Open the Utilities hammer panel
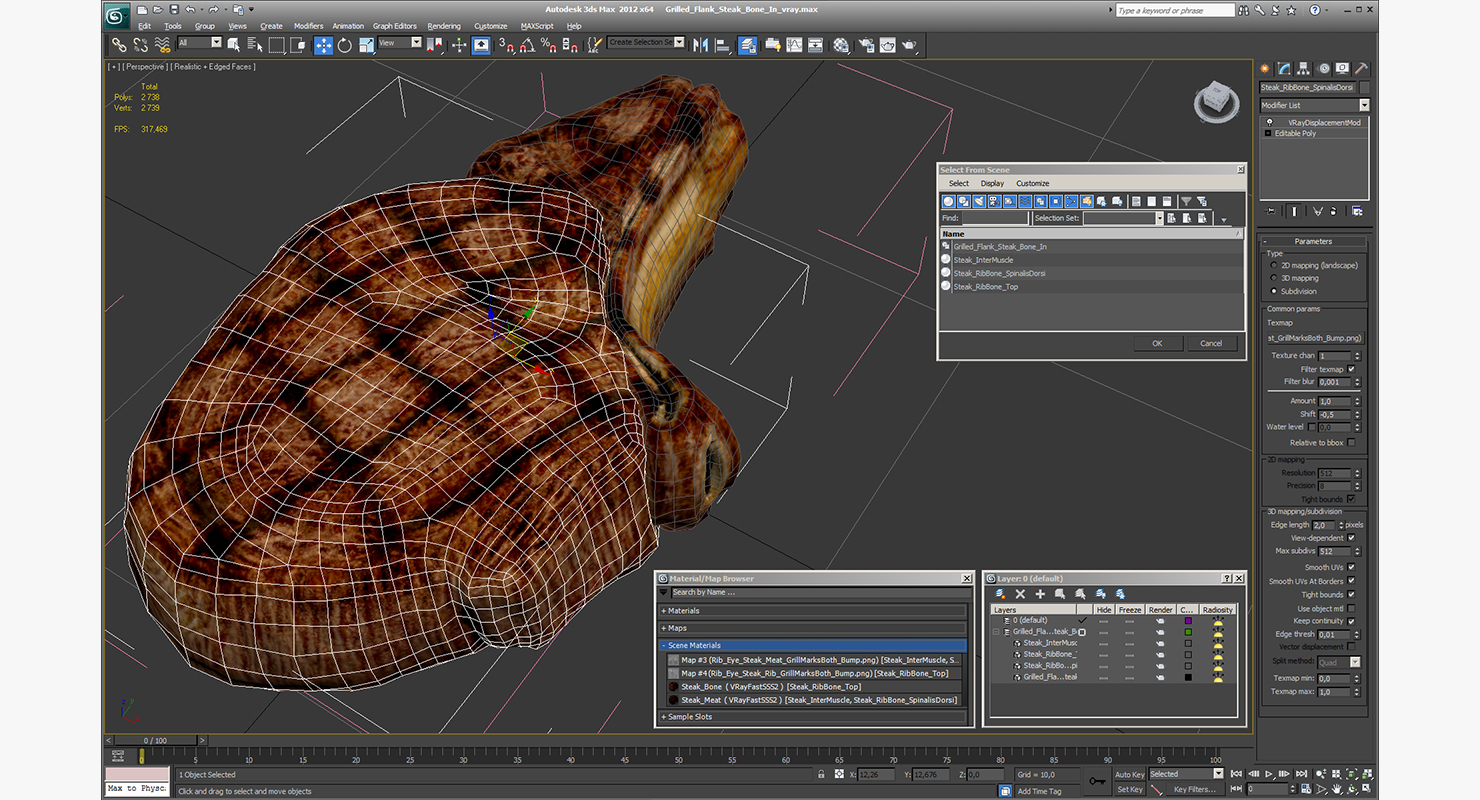 1360,69
